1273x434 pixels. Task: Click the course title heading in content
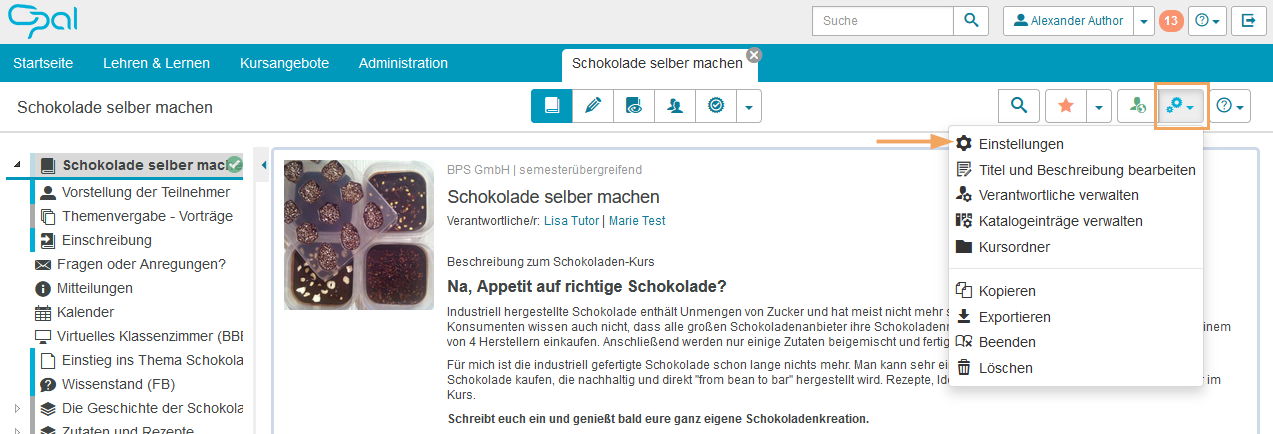coord(553,196)
